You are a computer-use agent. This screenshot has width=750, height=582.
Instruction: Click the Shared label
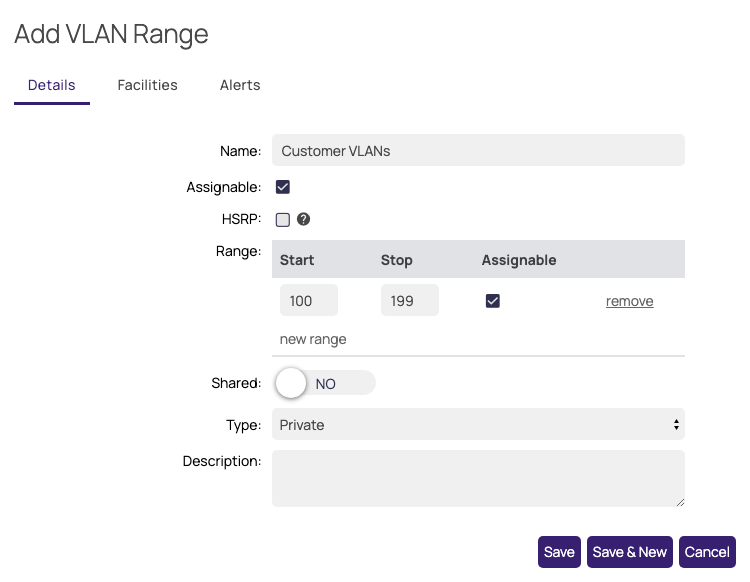click(x=236, y=383)
